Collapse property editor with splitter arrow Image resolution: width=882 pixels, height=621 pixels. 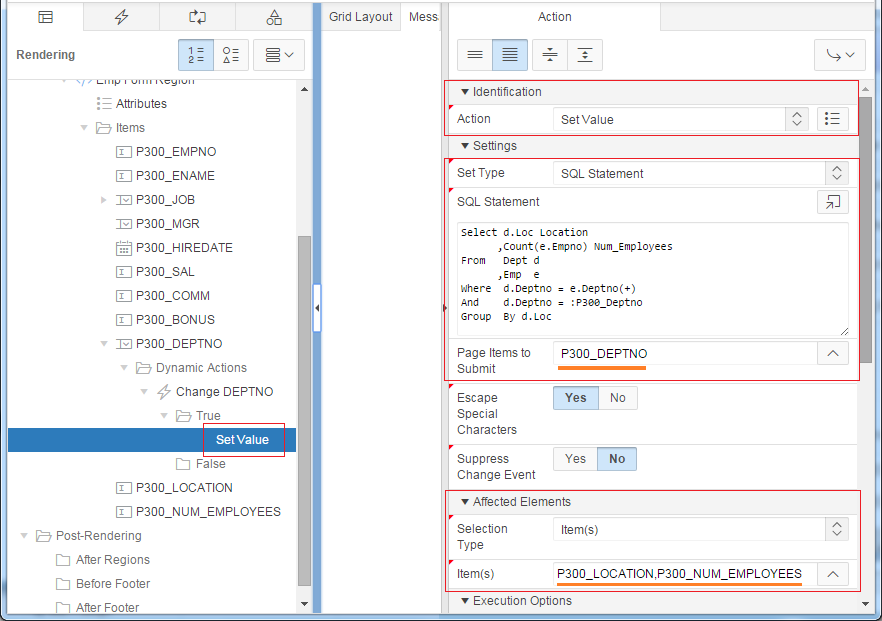tap(444, 308)
